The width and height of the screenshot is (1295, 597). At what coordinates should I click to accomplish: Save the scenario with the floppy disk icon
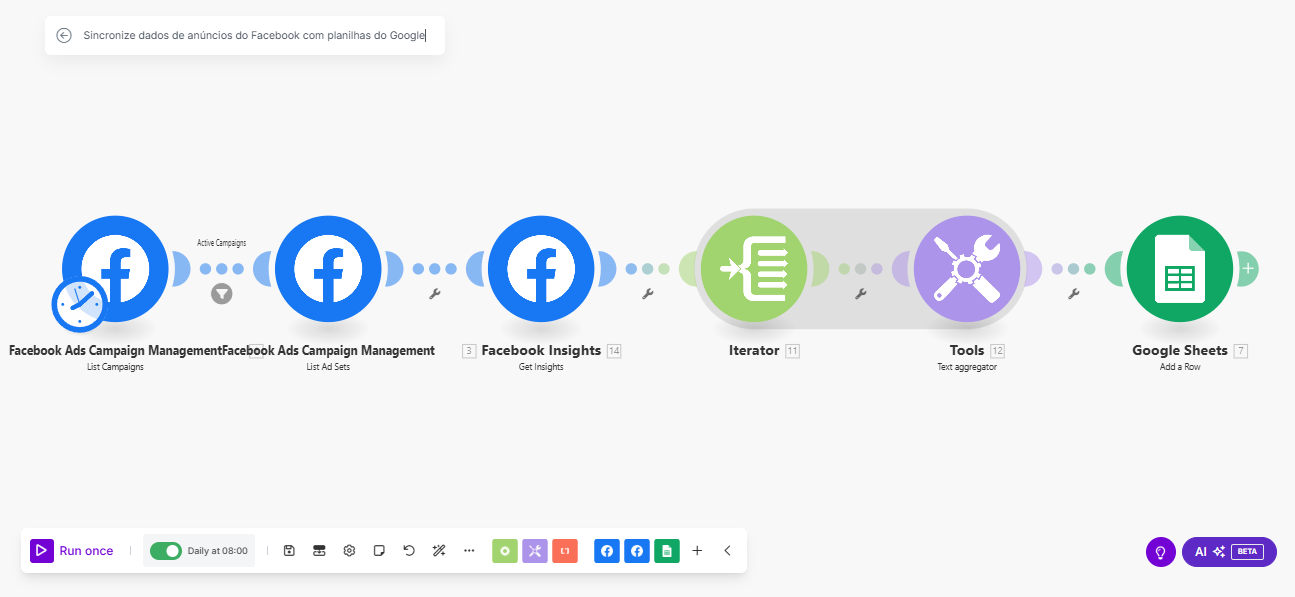coord(289,551)
